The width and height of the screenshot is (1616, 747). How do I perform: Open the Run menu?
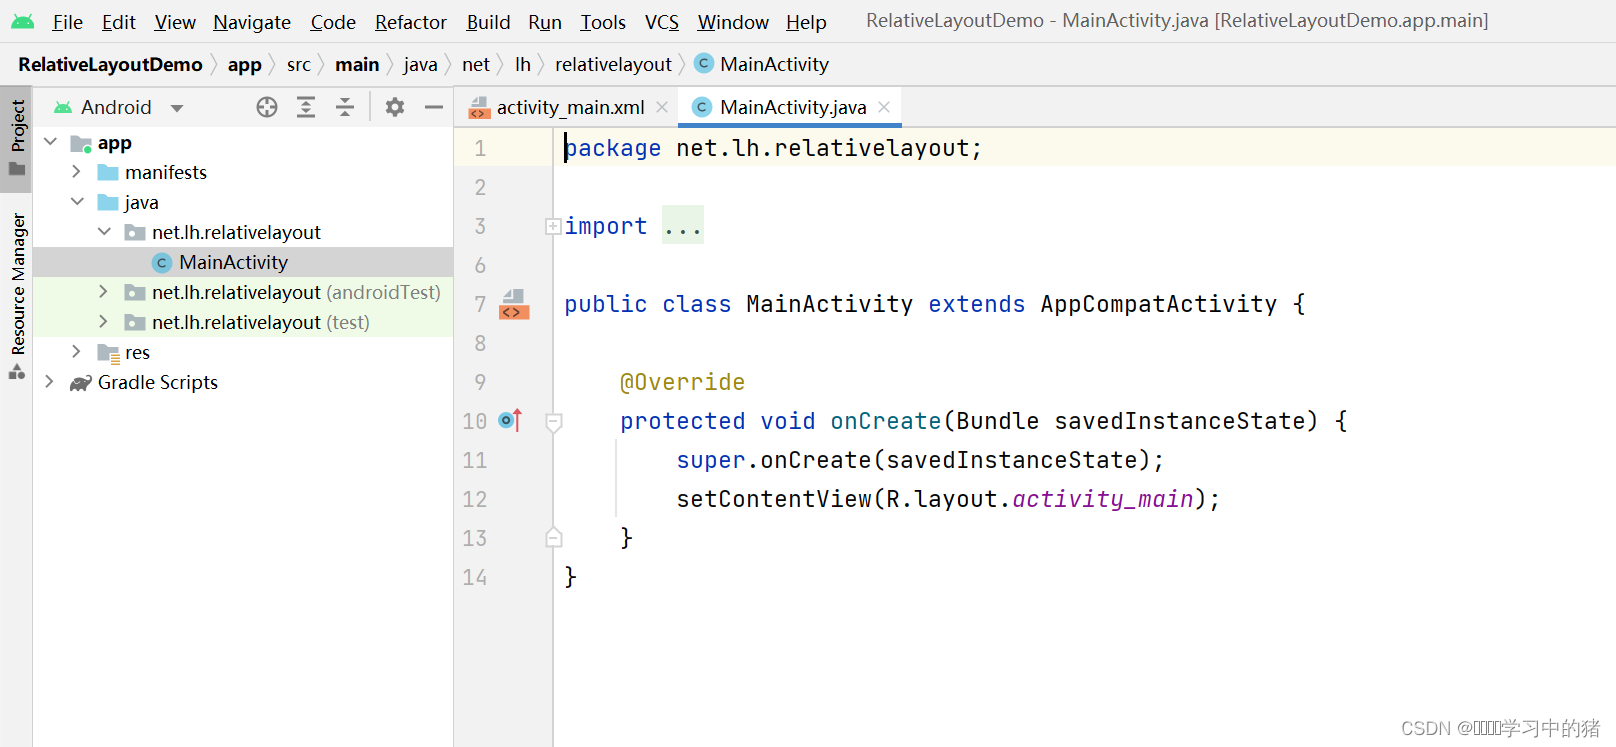pyautogui.click(x=545, y=22)
